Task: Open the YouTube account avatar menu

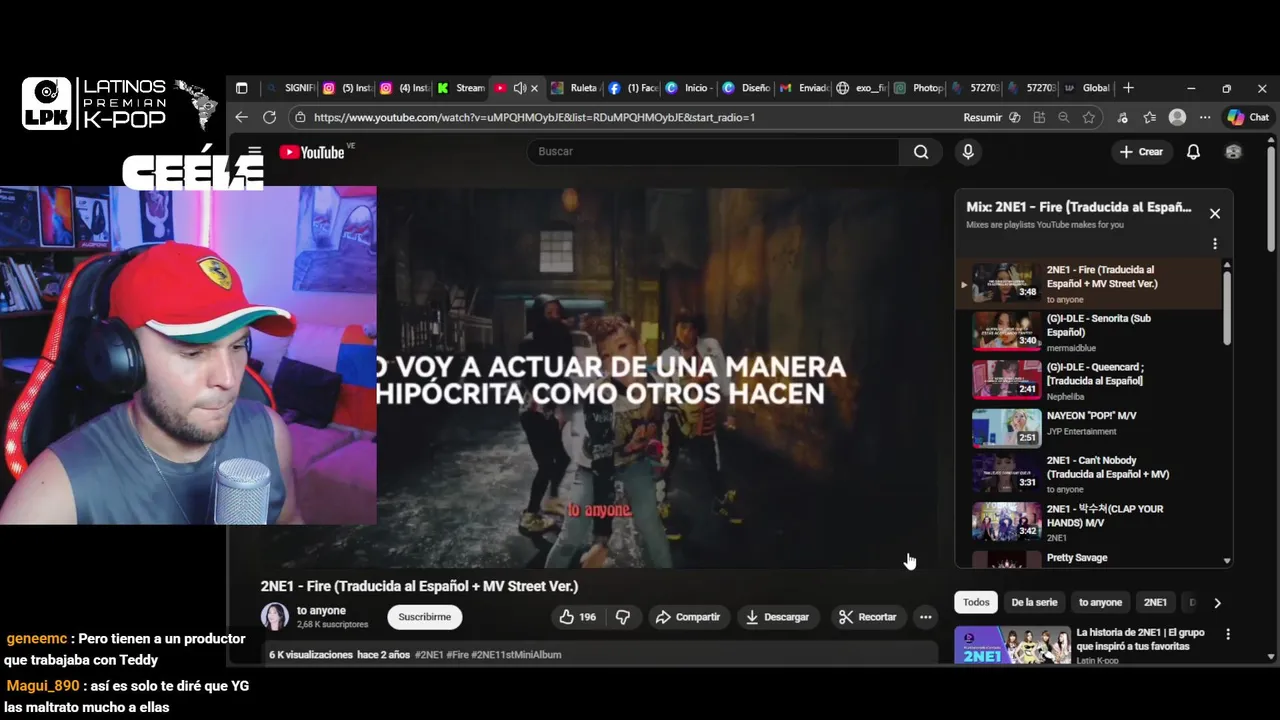Action: coord(1233,152)
